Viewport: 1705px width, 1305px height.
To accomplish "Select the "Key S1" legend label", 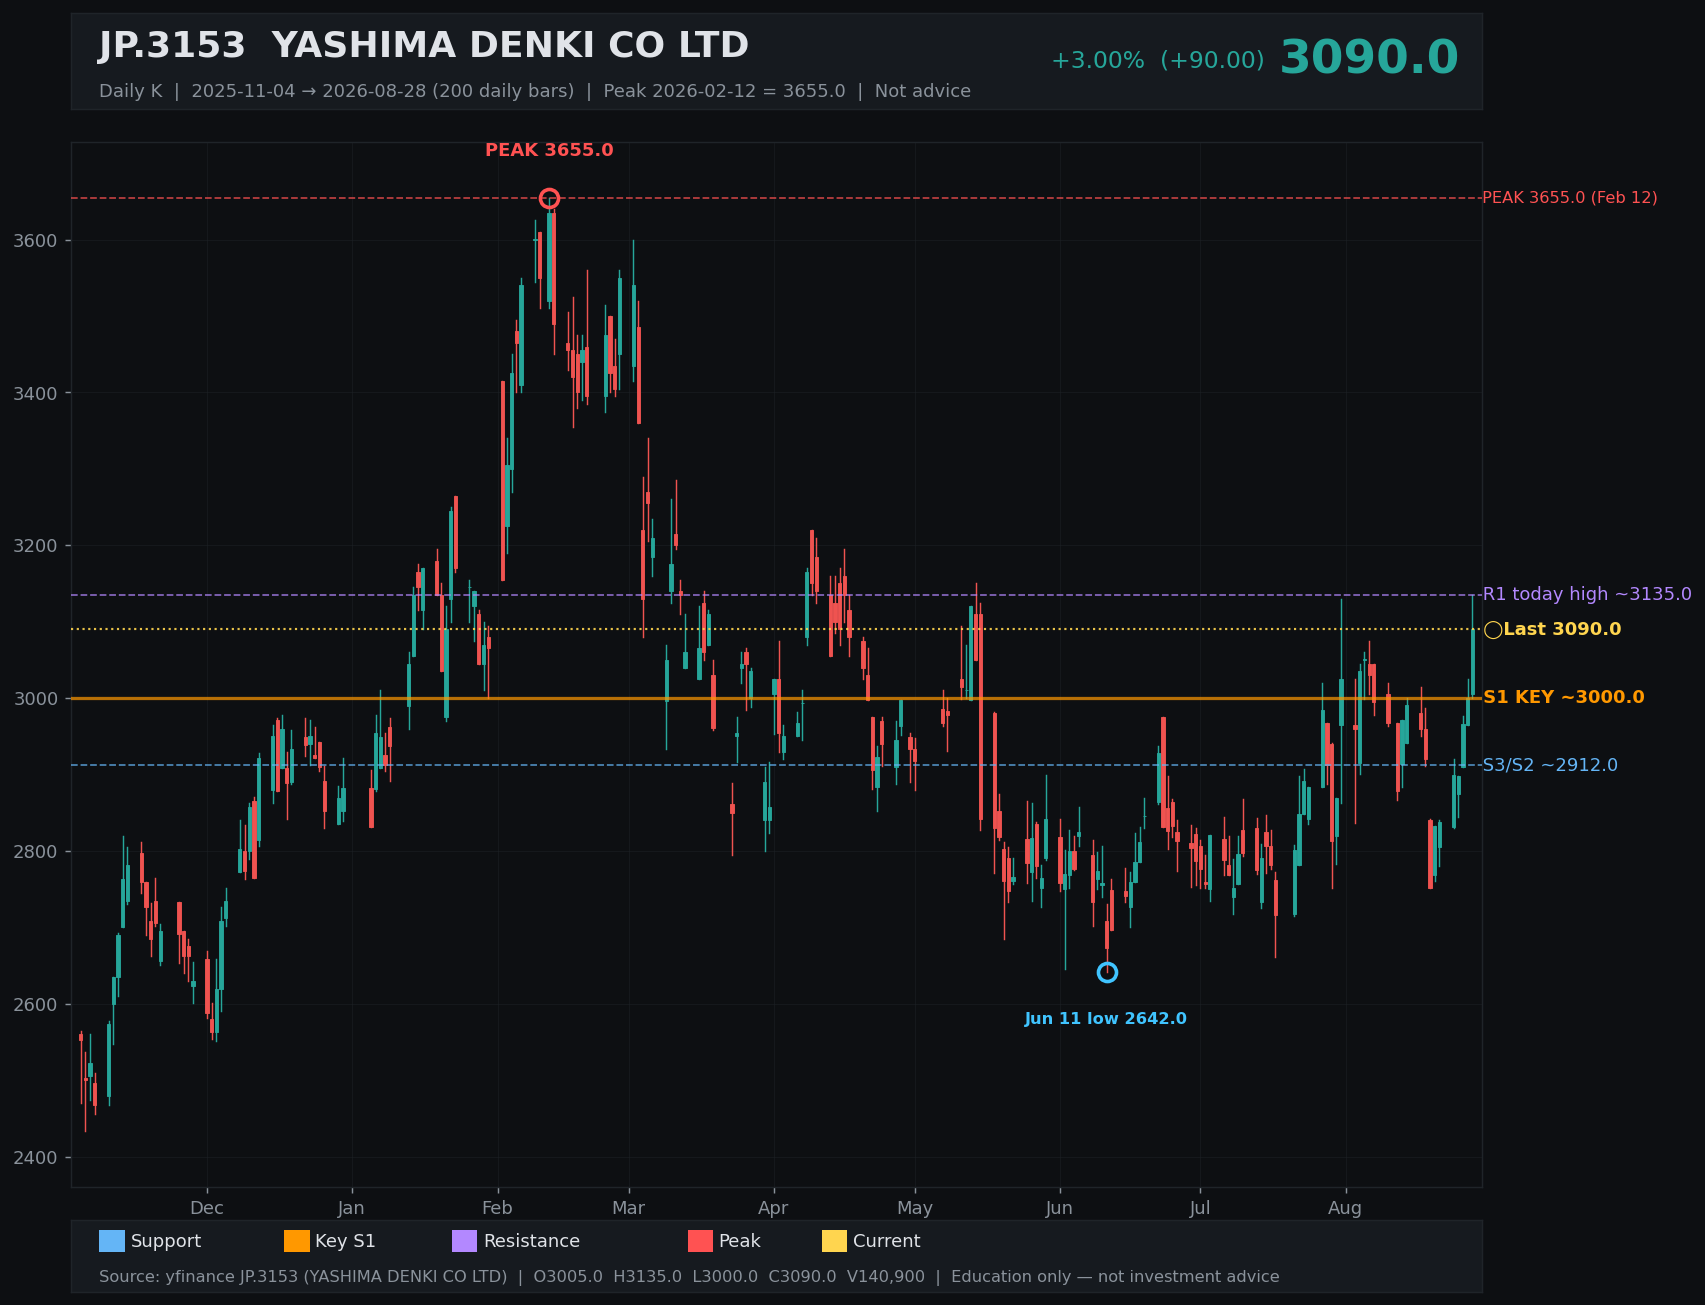I will (x=345, y=1241).
